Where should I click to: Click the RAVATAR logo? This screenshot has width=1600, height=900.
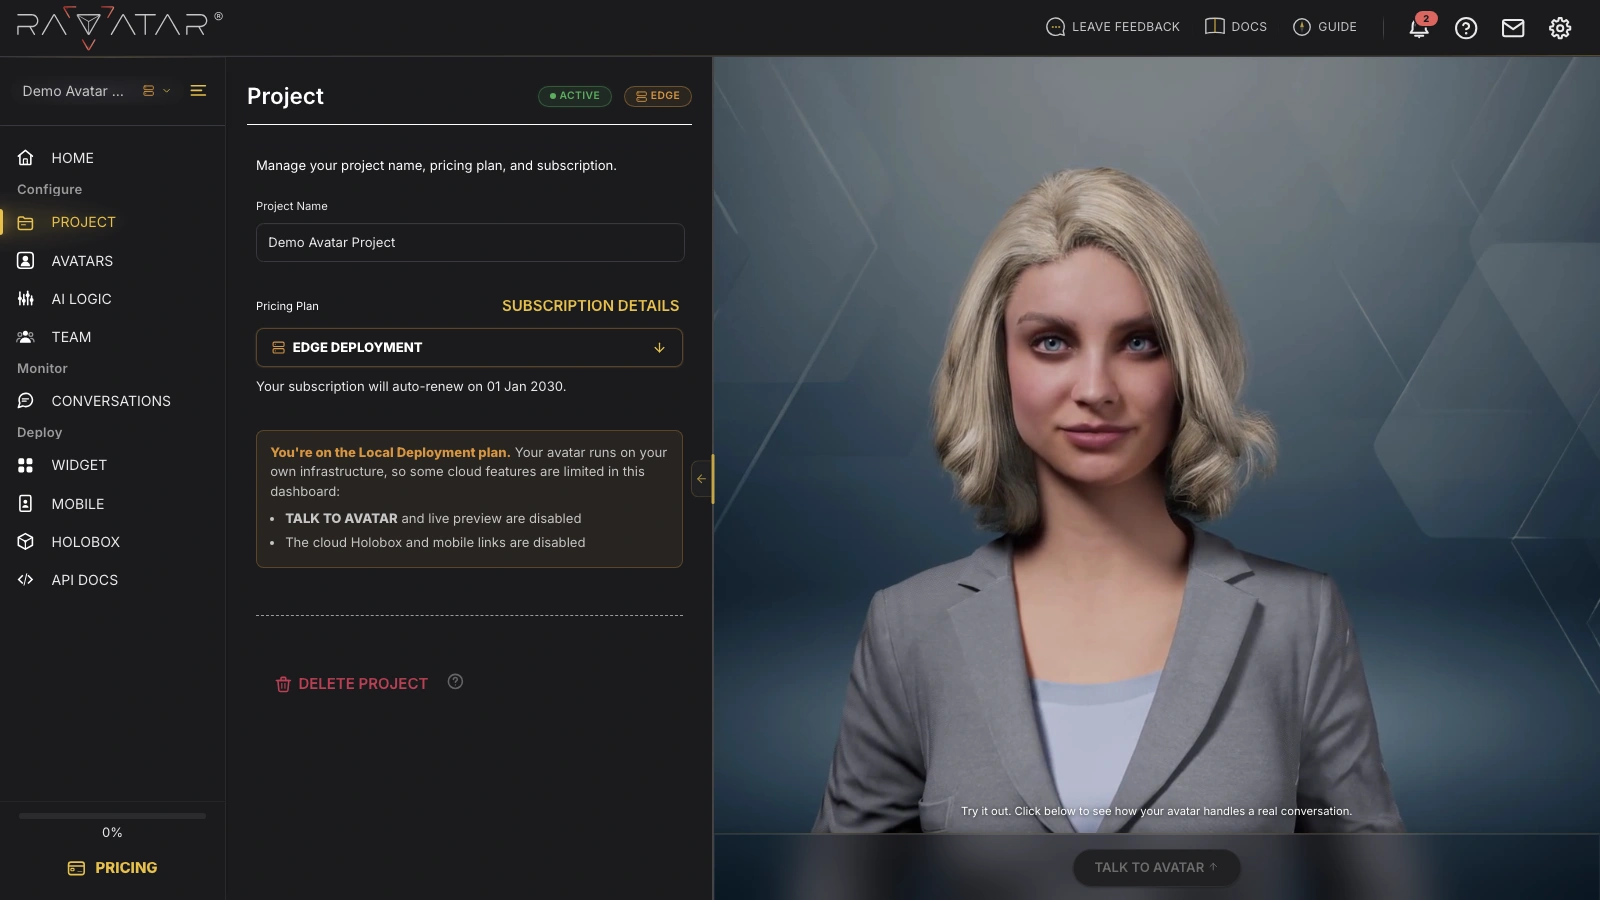(119, 27)
